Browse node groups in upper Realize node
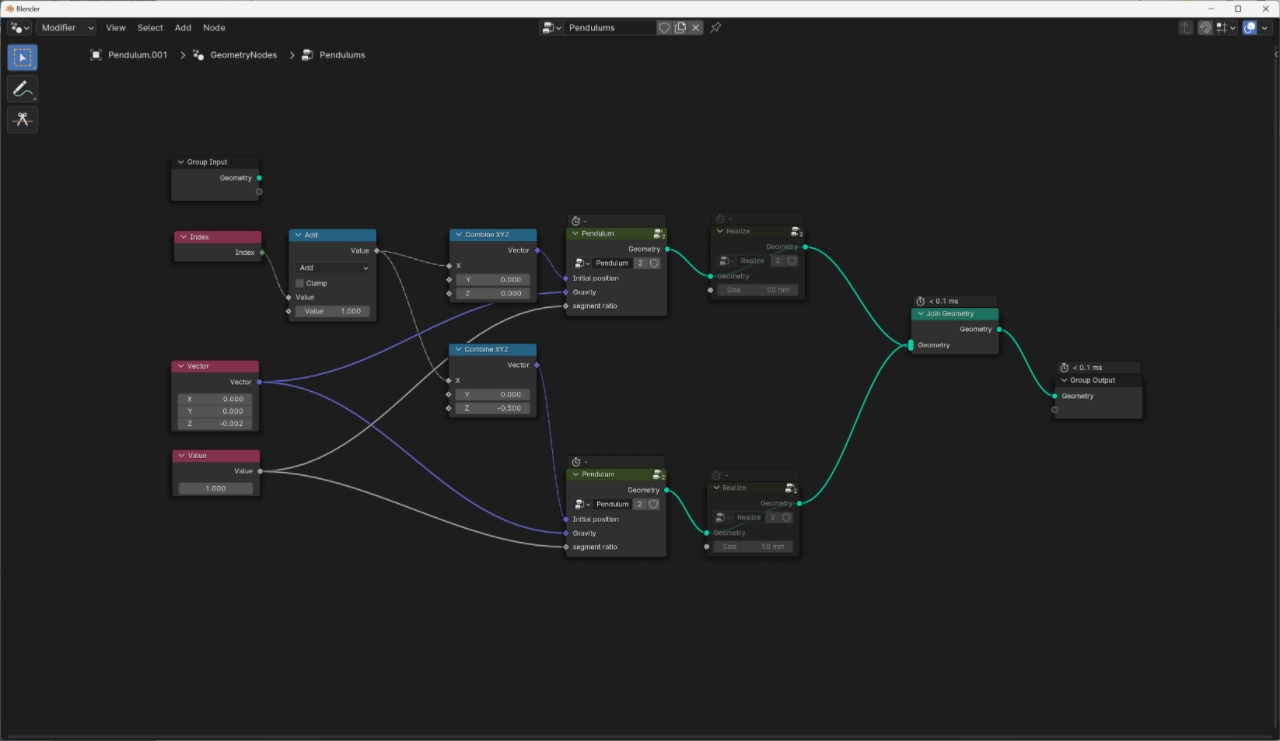 726,261
